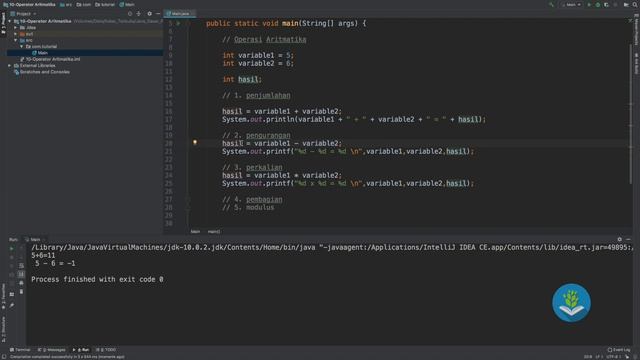
Task: Click the Rerun green arrow in Run panel
Action: click(11, 248)
